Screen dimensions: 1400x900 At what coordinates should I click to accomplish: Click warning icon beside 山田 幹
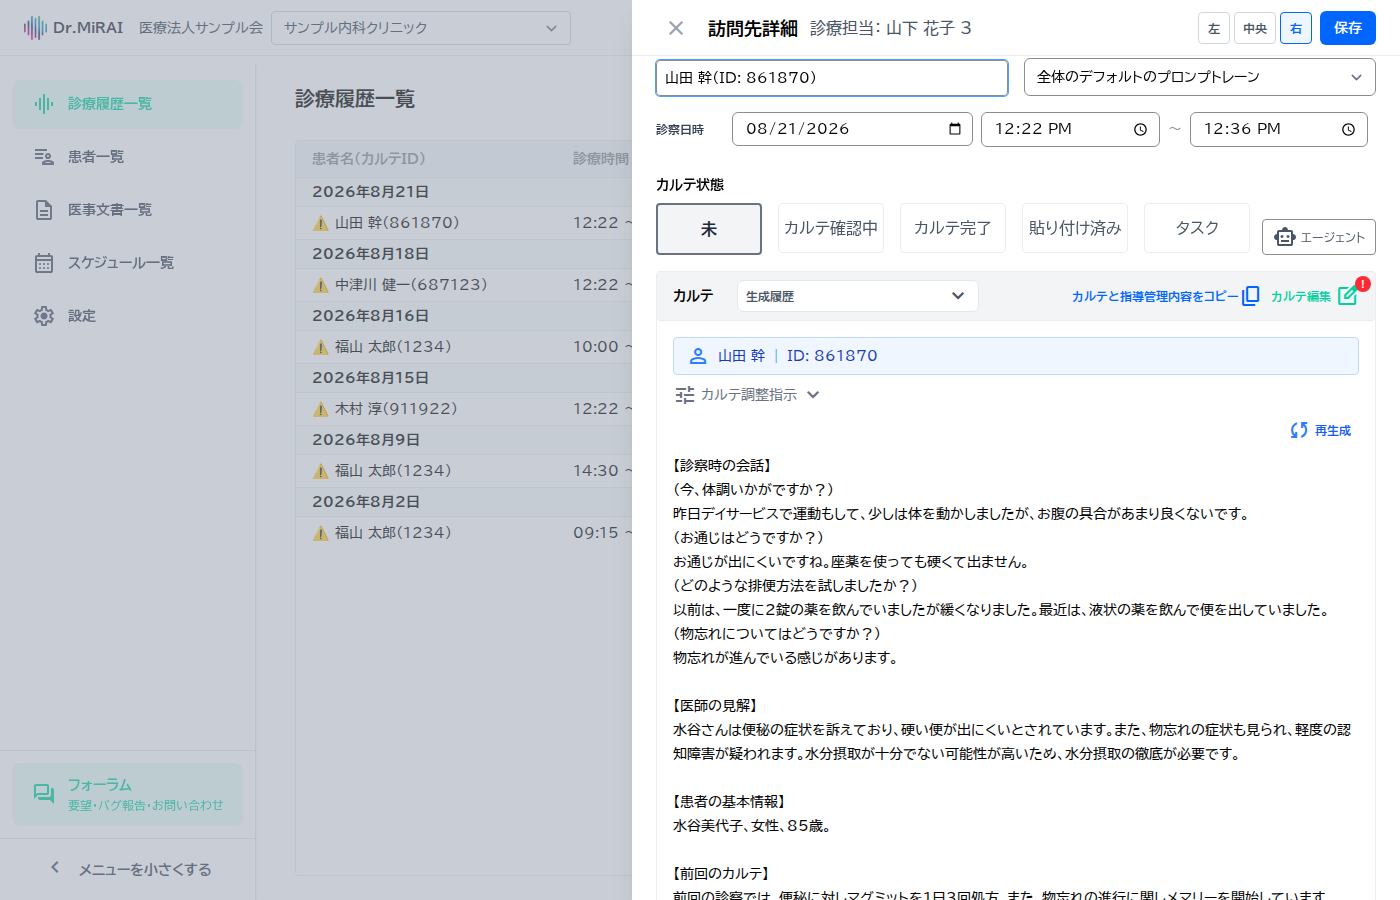pos(321,223)
